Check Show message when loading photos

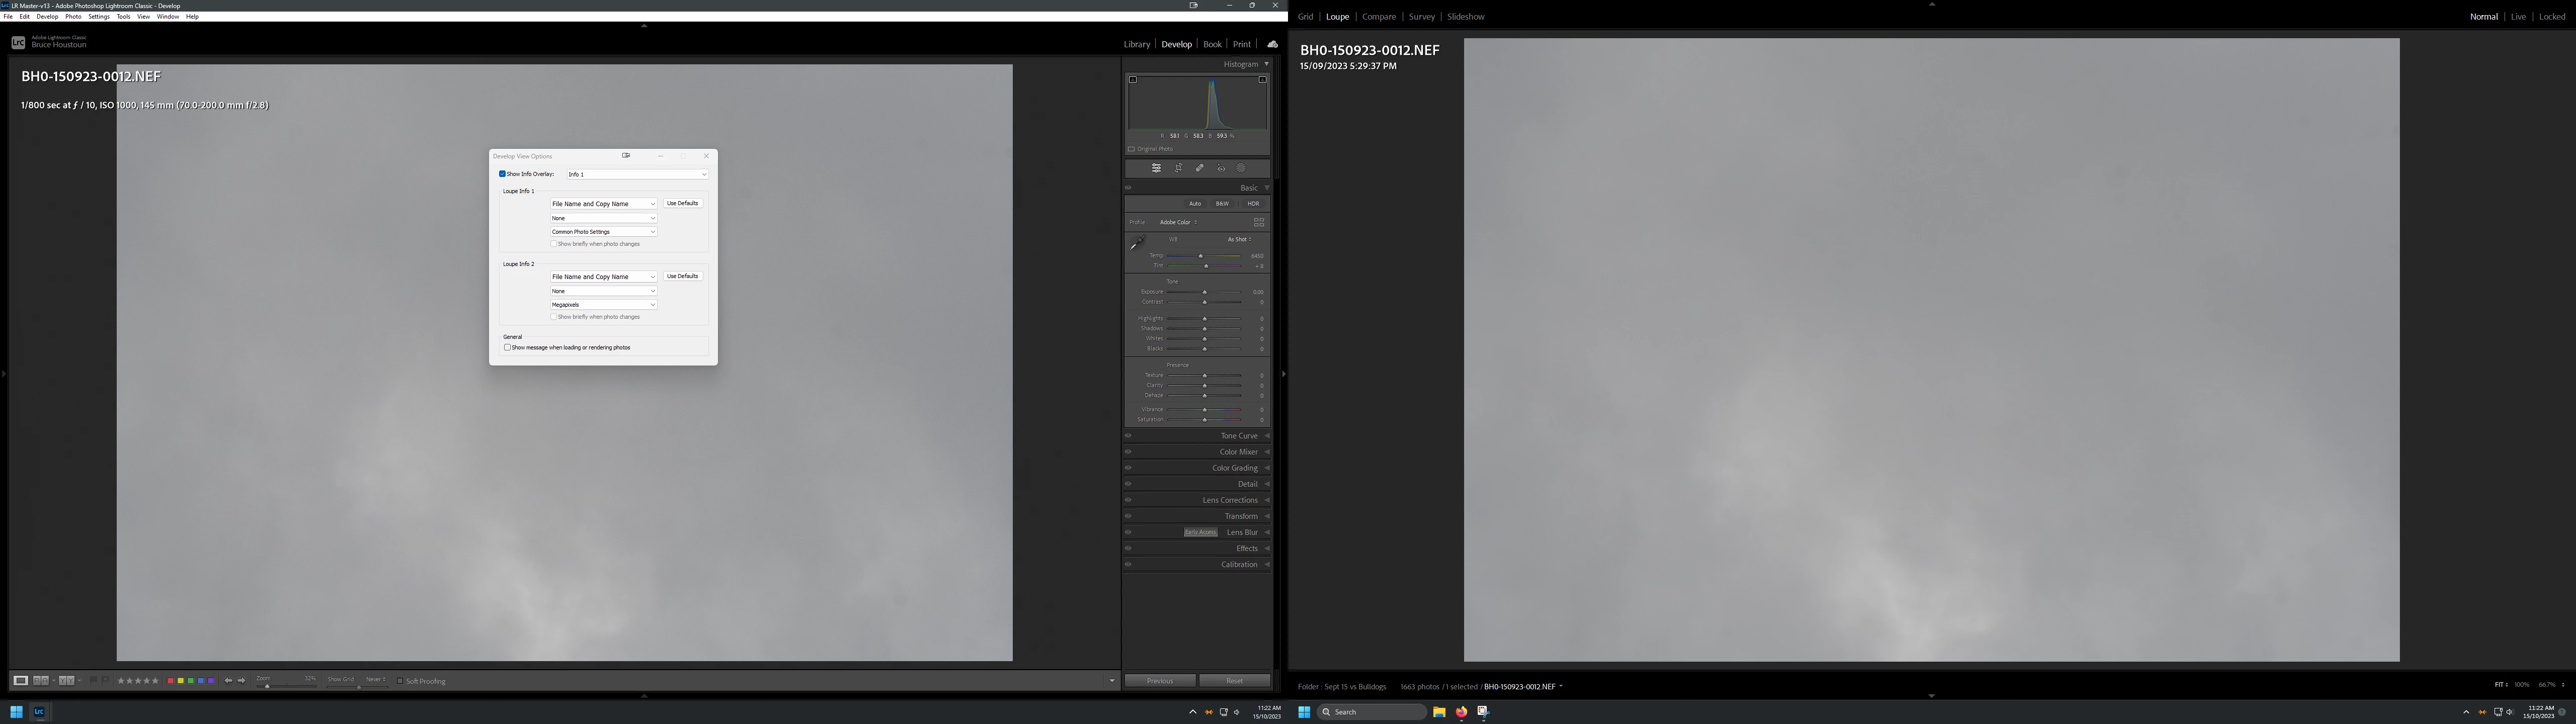tap(507, 348)
